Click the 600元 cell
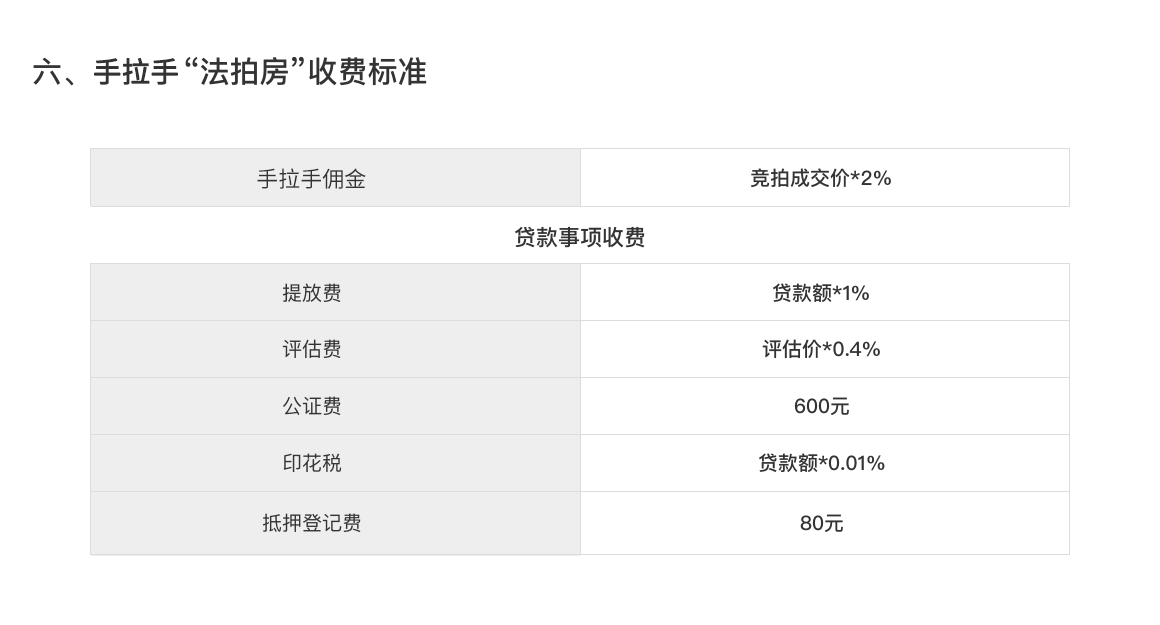This screenshot has height=625, width=1160. (x=824, y=406)
